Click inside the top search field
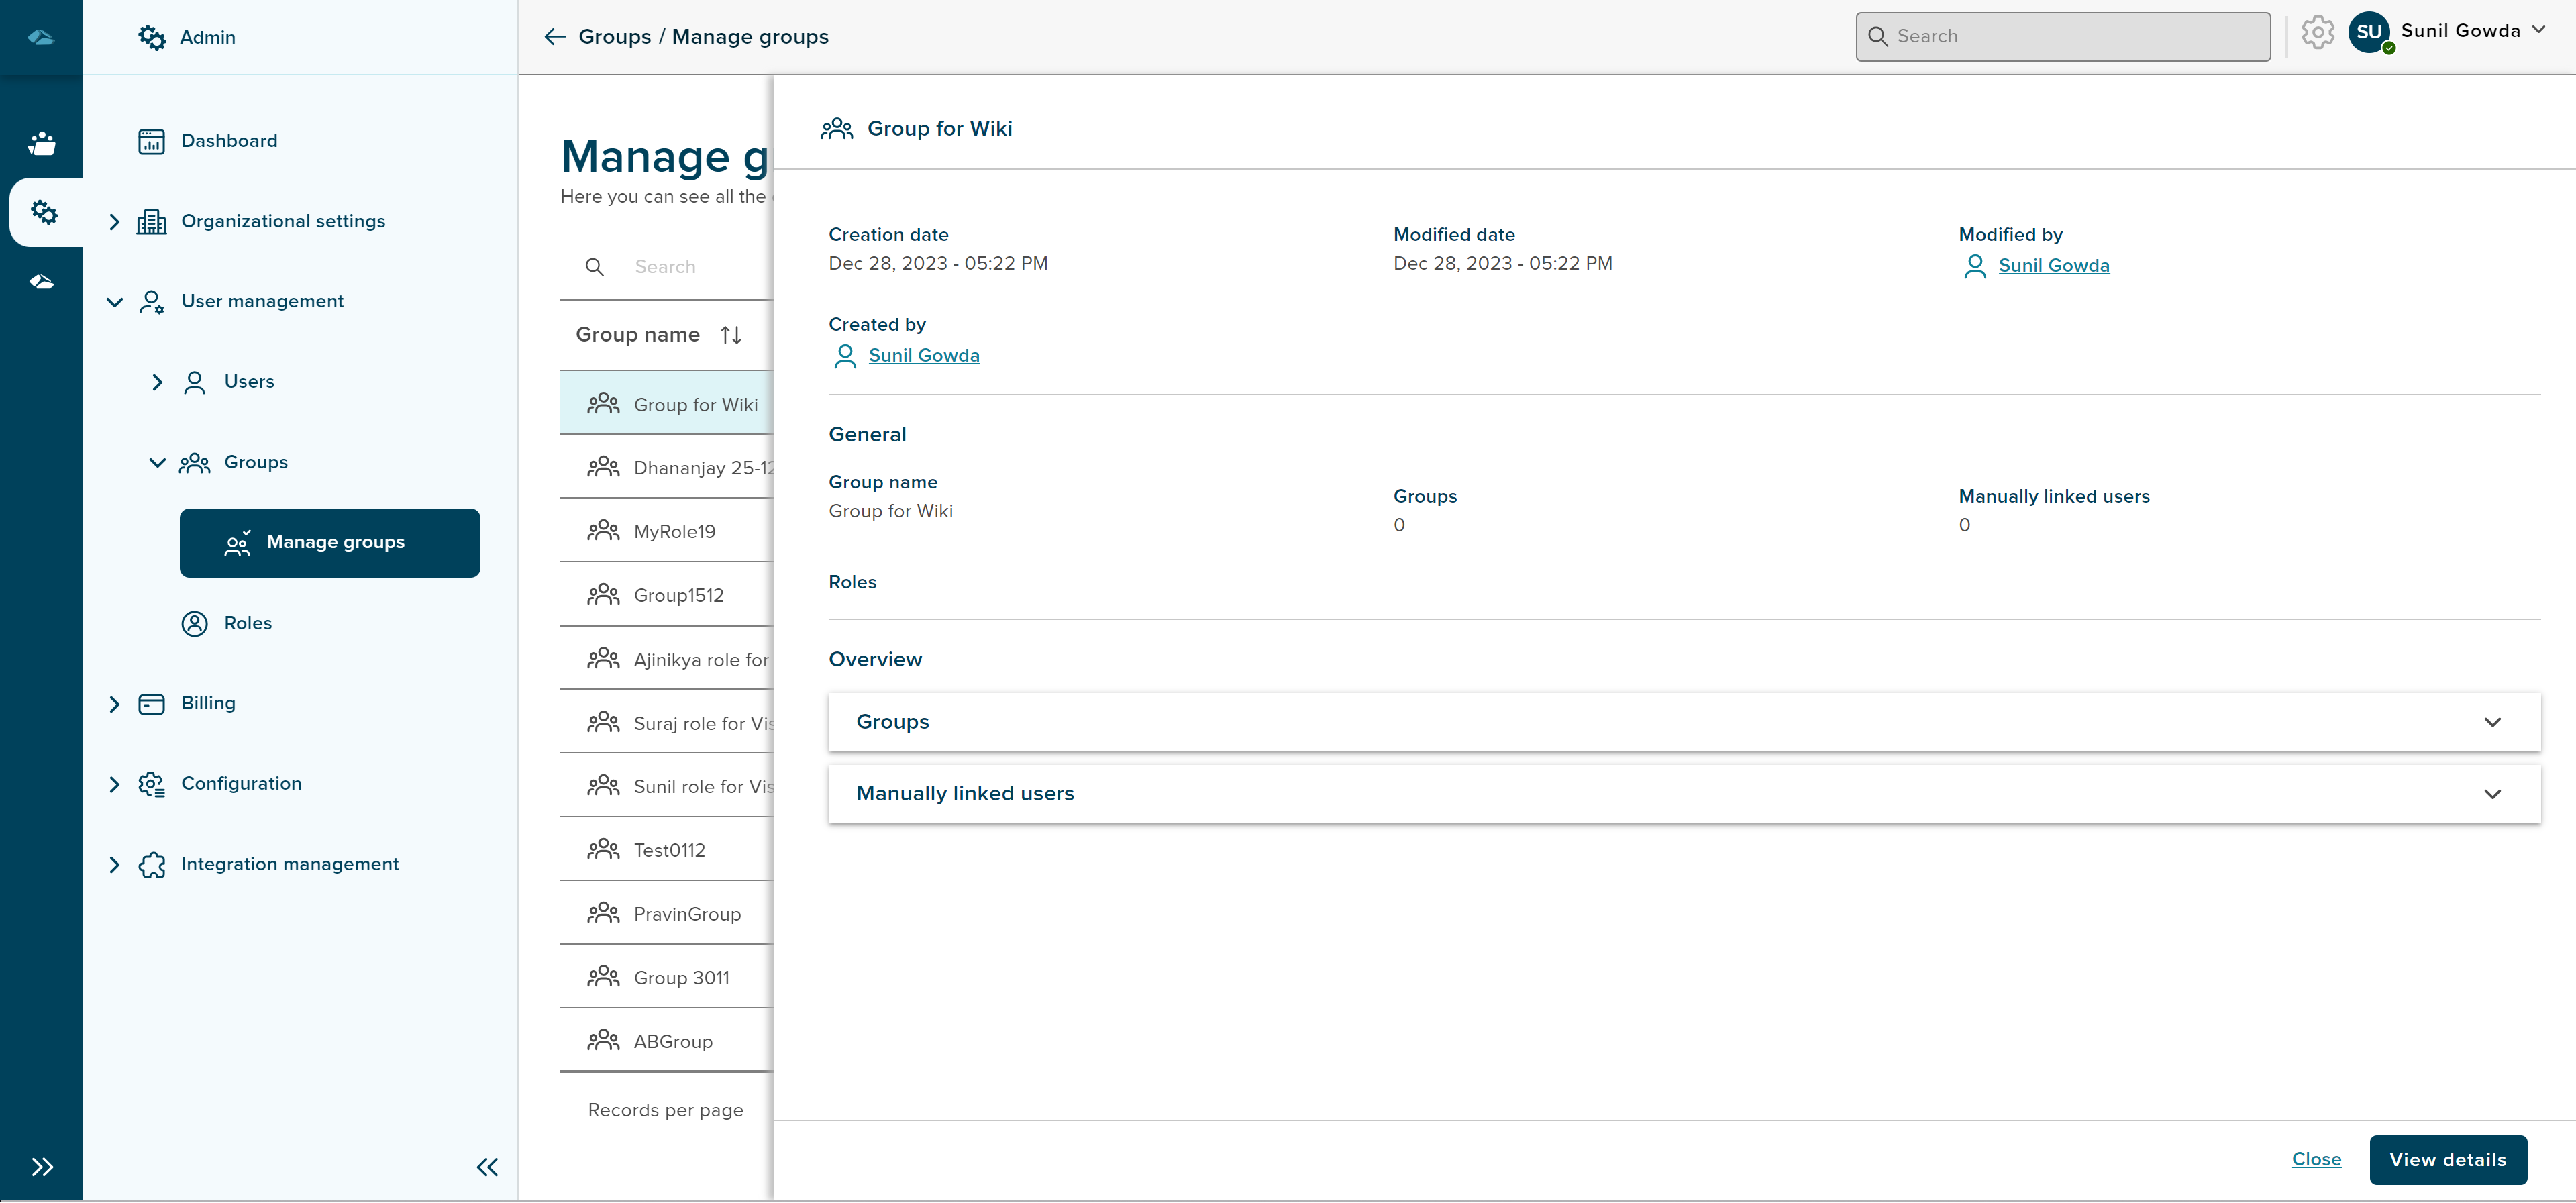Image resolution: width=2576 pixels, height=1203 pixels. 2062,36
